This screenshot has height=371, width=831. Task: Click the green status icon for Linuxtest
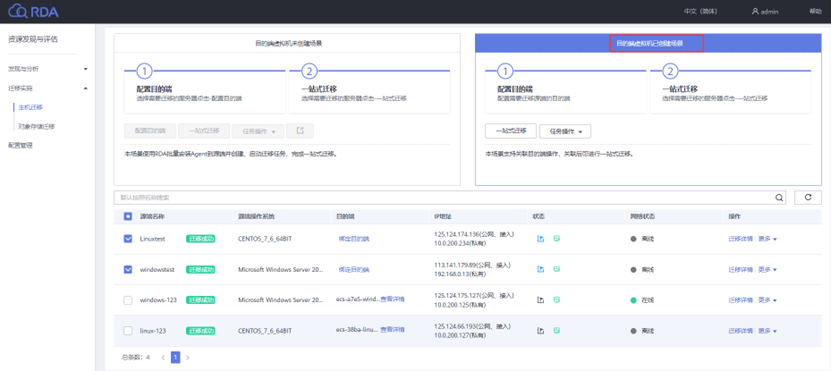coord(556,239)
